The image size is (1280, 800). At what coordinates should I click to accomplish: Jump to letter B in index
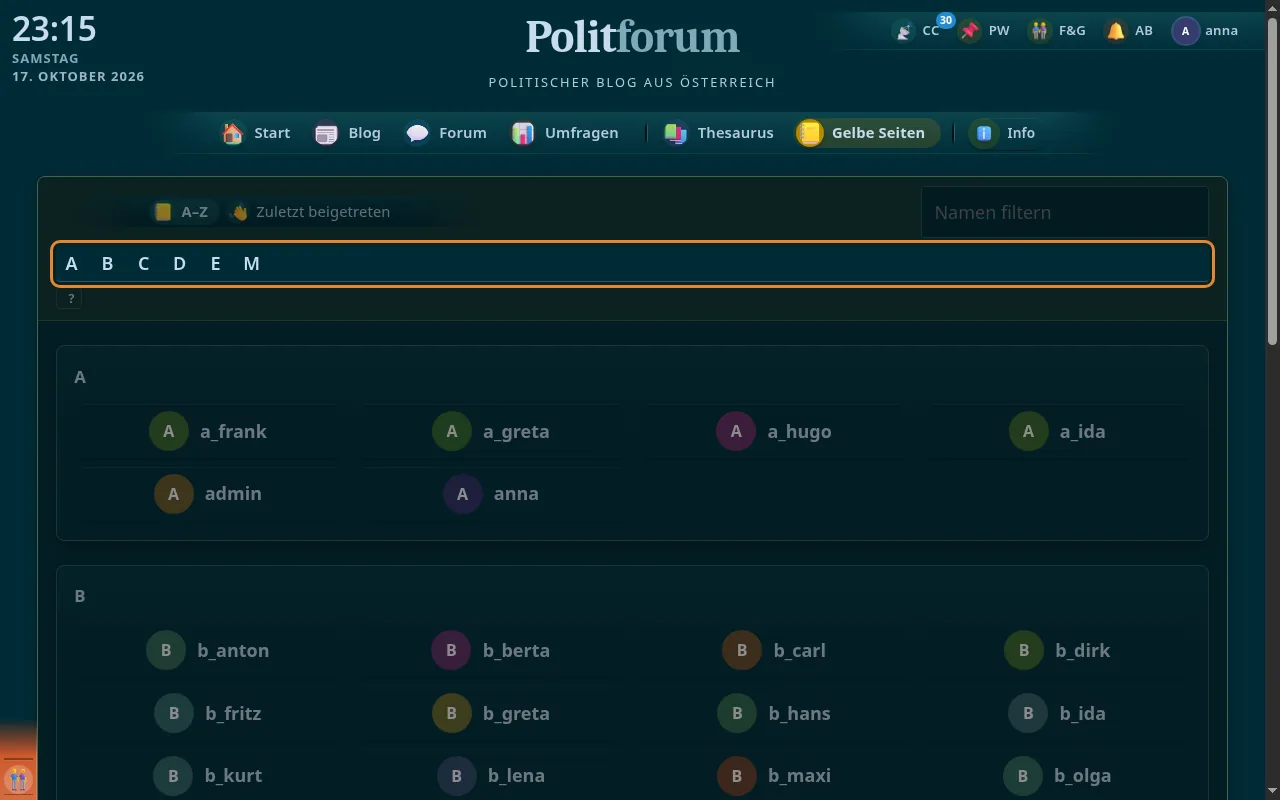[107, 264]
